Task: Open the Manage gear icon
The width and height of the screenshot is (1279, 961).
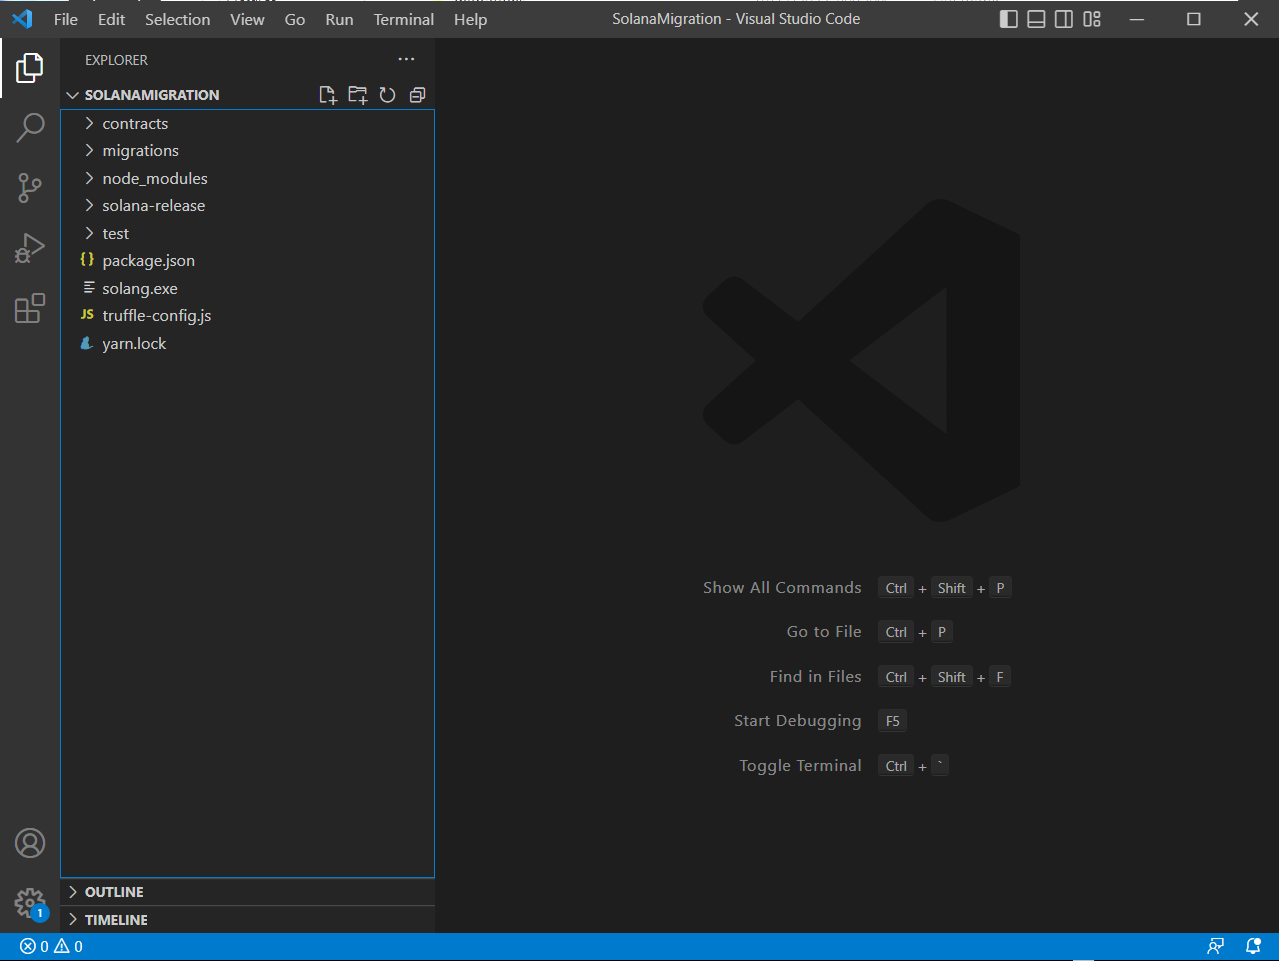Action: (x=30, y=903)
